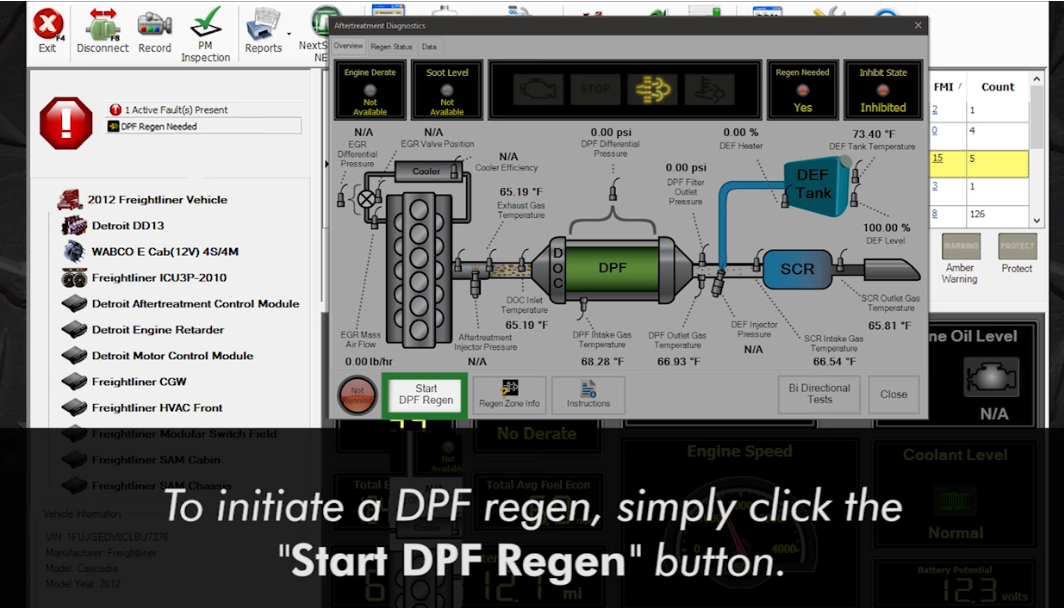Start recording with the Record icon

(155, 32)
